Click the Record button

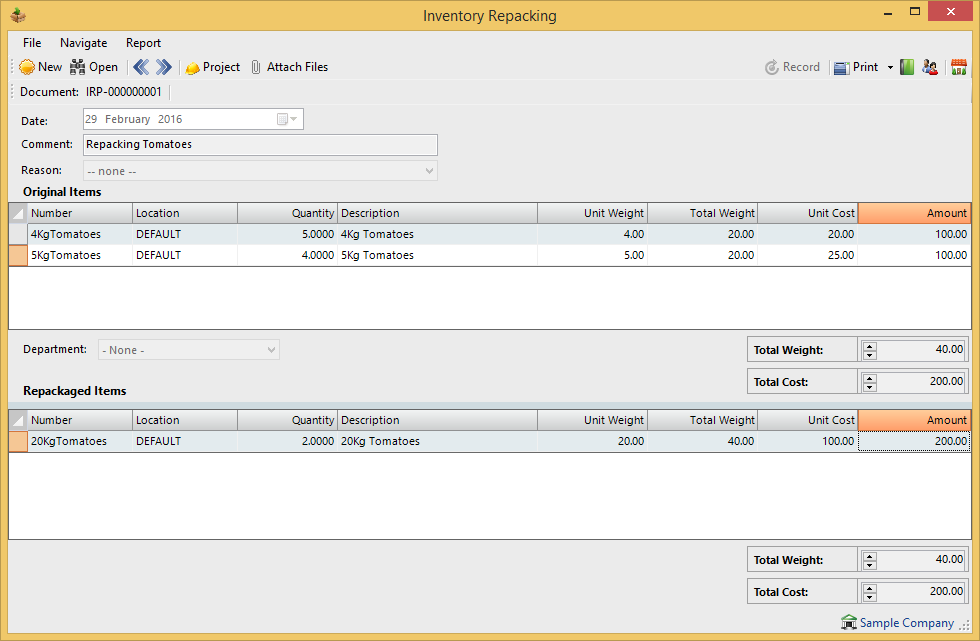pos(792,67)
